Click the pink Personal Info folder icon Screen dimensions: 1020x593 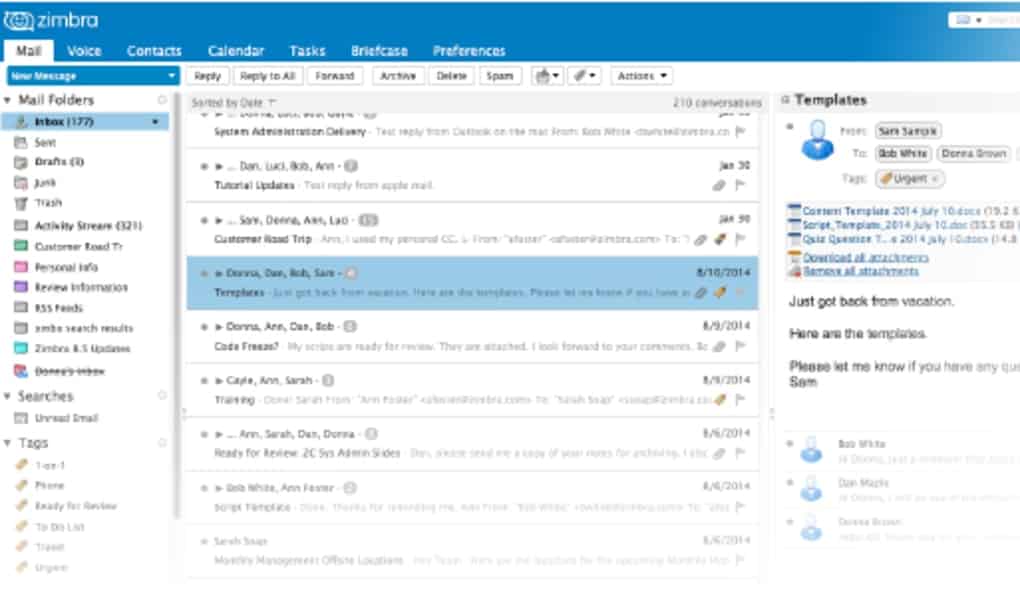click(21, 267)
